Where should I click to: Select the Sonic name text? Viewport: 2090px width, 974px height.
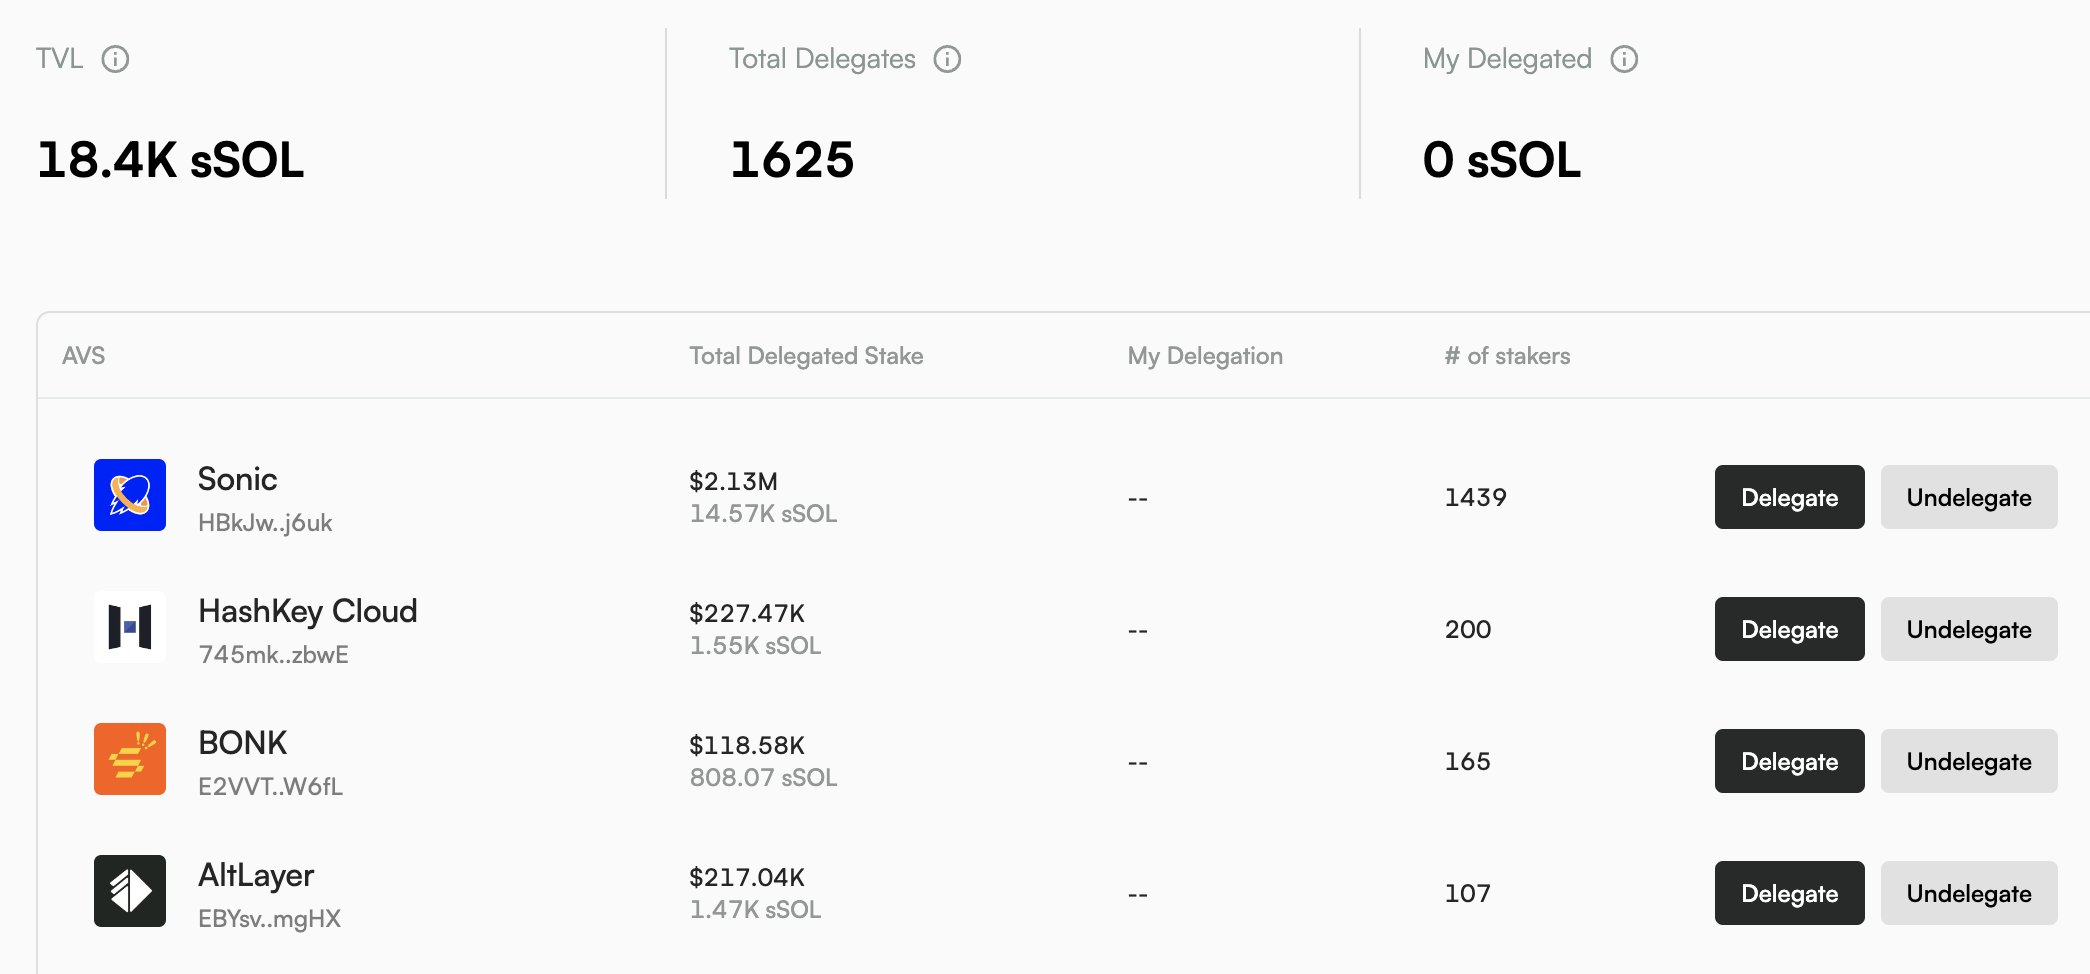coord(237,479)
